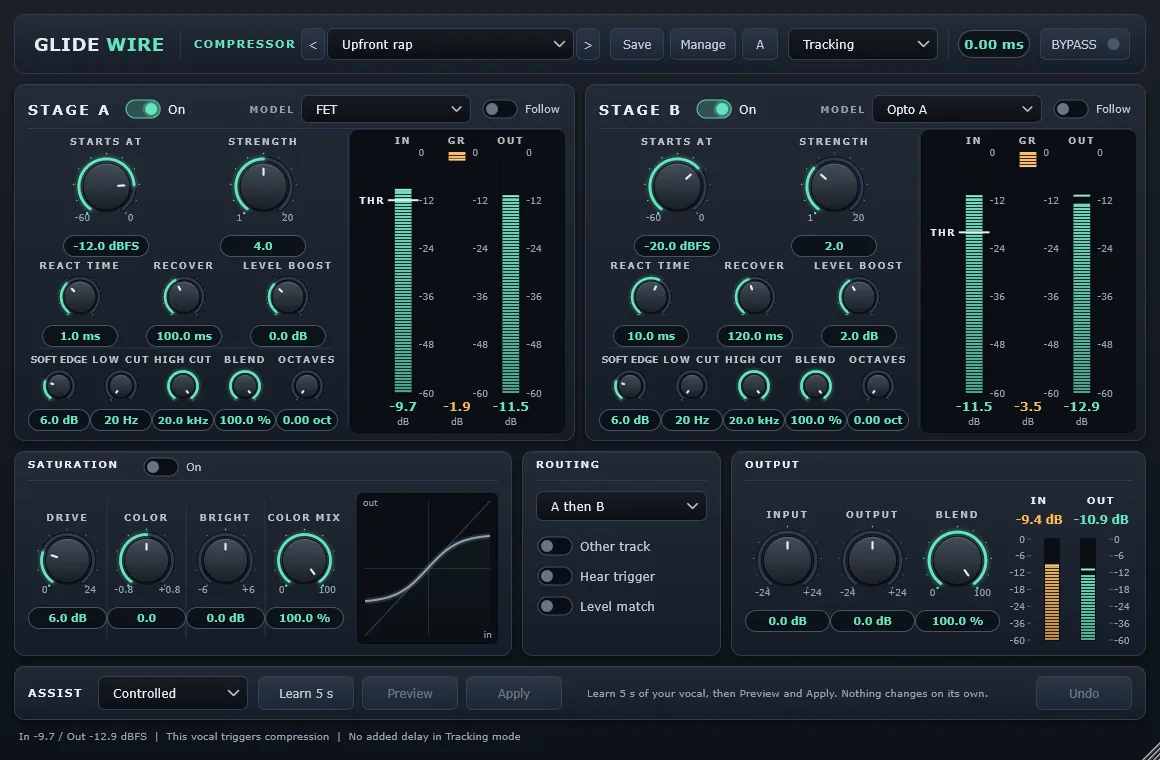Click the Assist Preview button

tap(410, 693)
